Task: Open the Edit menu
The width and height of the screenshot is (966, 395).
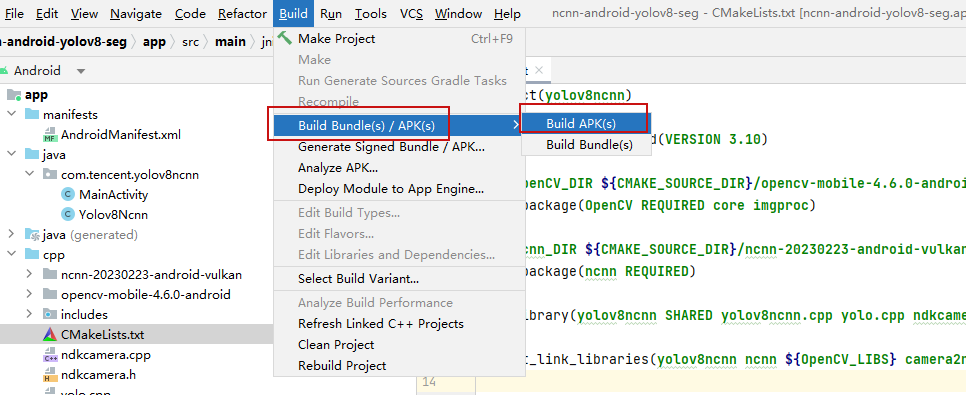Action: coord(47,14)
